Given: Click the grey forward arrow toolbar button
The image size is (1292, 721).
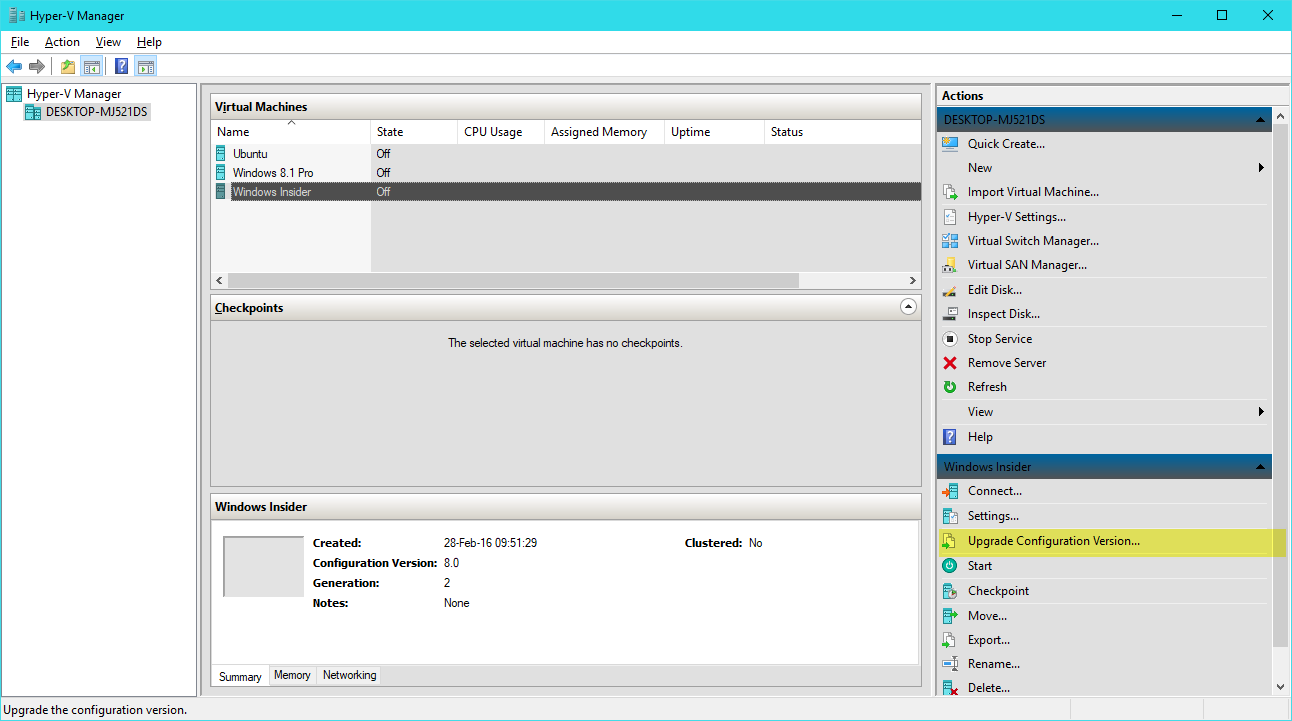Looking at the screenshot, I should (x=37, y=67).
